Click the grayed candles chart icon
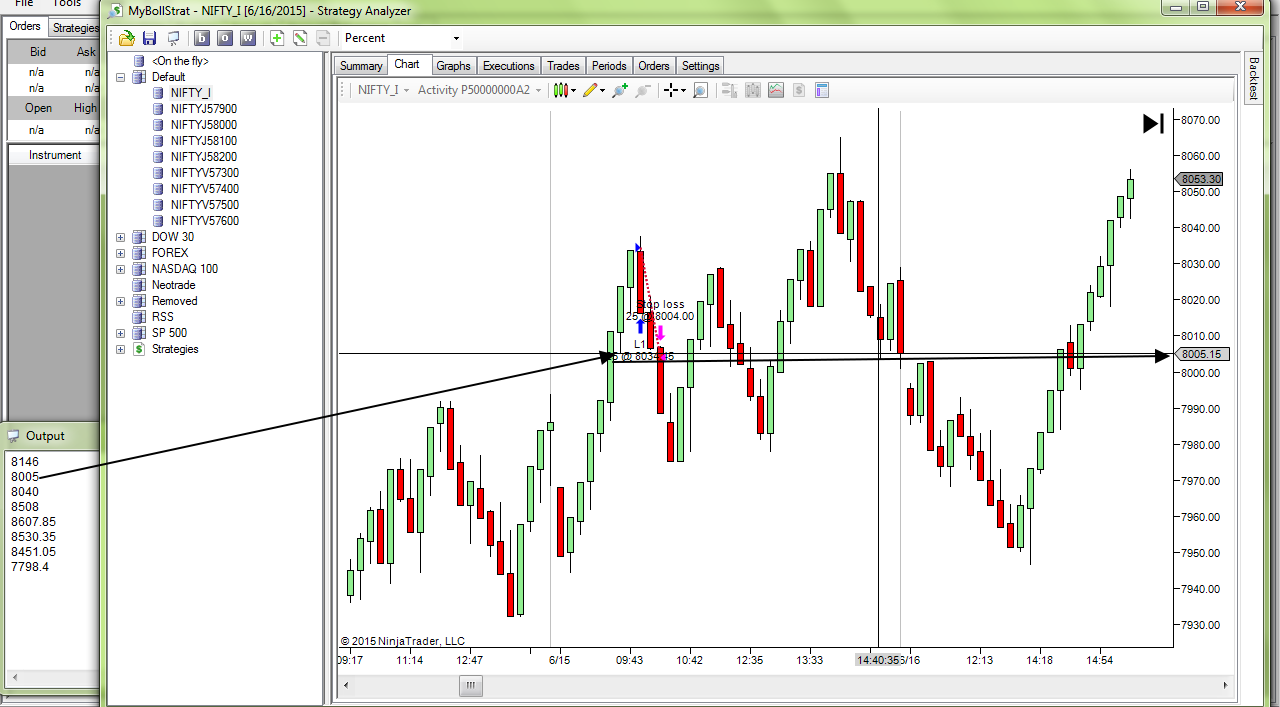 [x=752, y=90]
